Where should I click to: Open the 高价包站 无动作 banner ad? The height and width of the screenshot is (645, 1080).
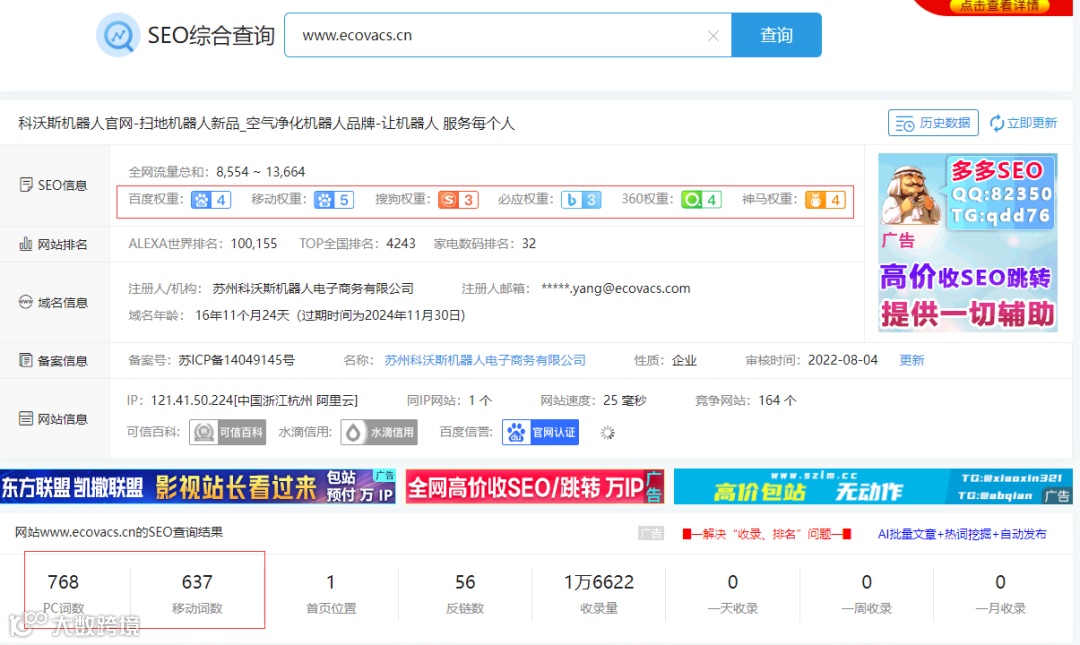coord(873,487)
